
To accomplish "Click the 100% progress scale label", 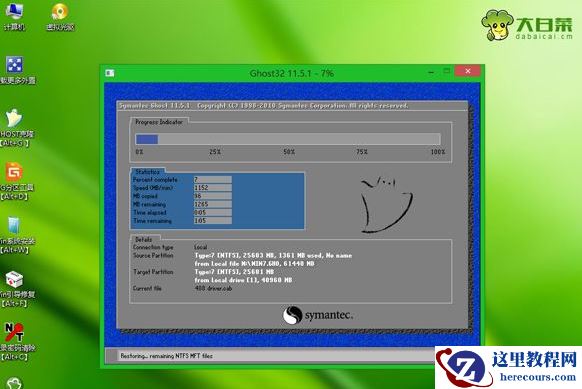I will click(438, 152).
